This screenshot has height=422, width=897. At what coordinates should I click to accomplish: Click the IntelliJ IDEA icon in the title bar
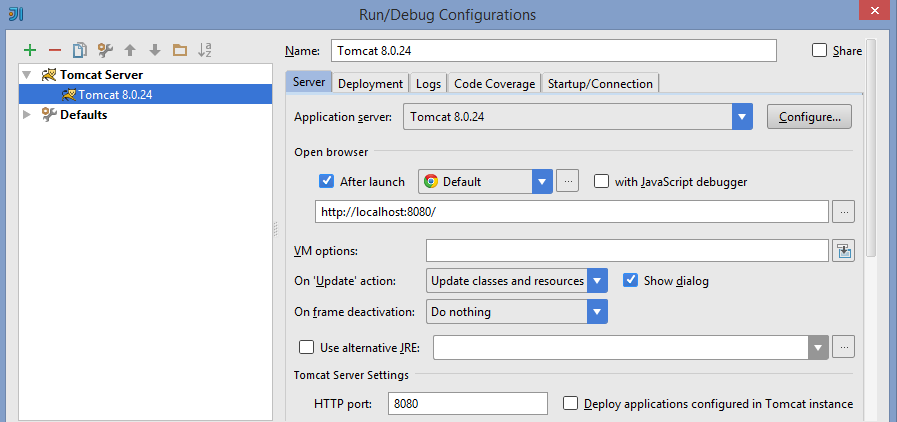pos(17,14)
